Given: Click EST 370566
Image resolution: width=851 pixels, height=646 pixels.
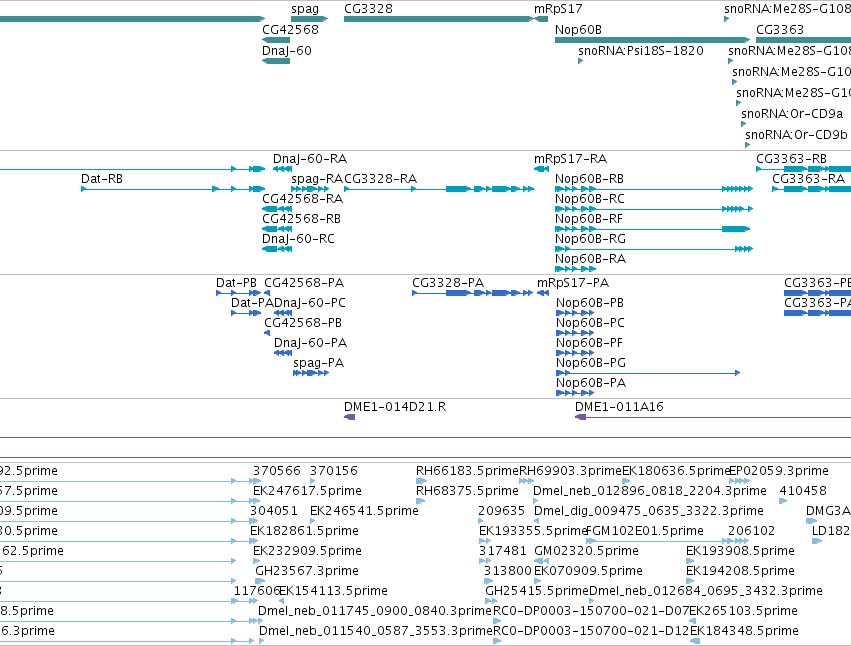Looking at the screenshot, I should (x=276, y=471).
